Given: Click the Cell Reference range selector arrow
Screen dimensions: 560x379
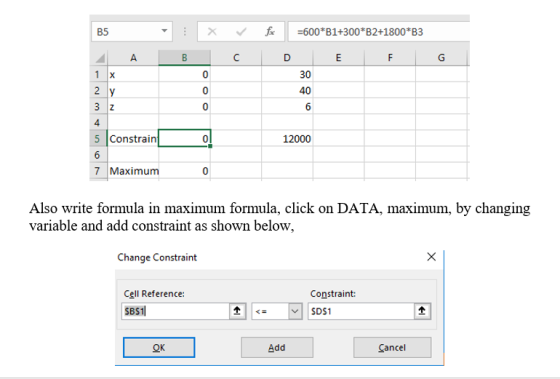Looking at the screenshot, I should pyautogui.click(x=237, y=311).
